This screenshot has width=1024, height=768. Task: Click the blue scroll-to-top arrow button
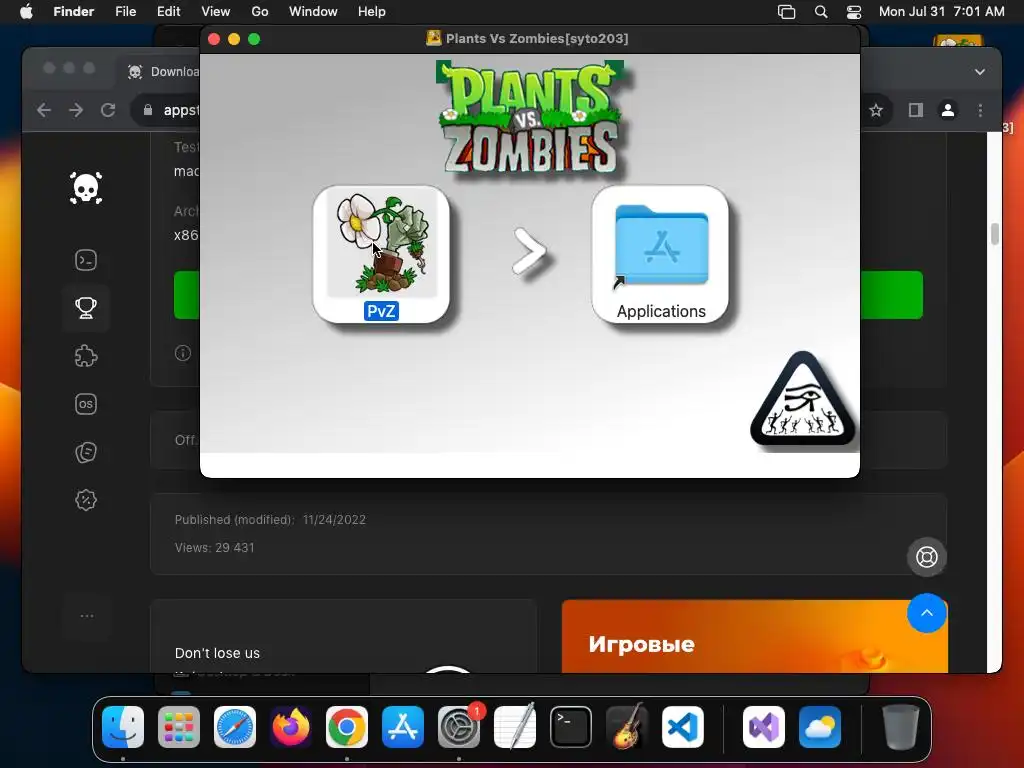(x=927, y=613)
